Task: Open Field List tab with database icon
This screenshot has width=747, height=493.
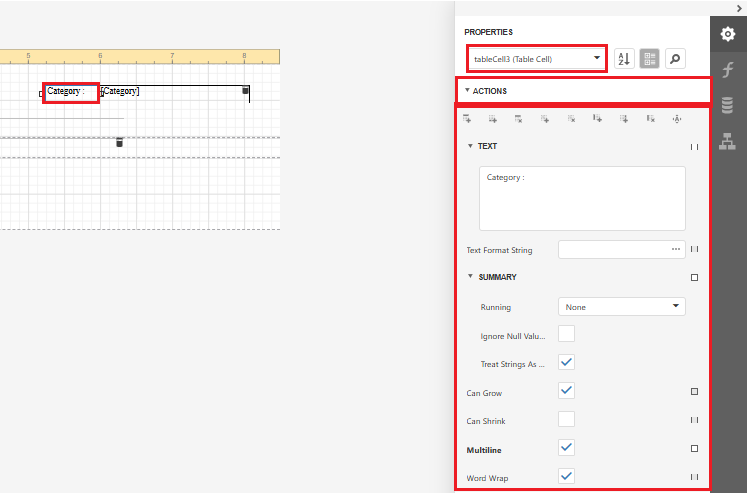Action: click(727, 105)
